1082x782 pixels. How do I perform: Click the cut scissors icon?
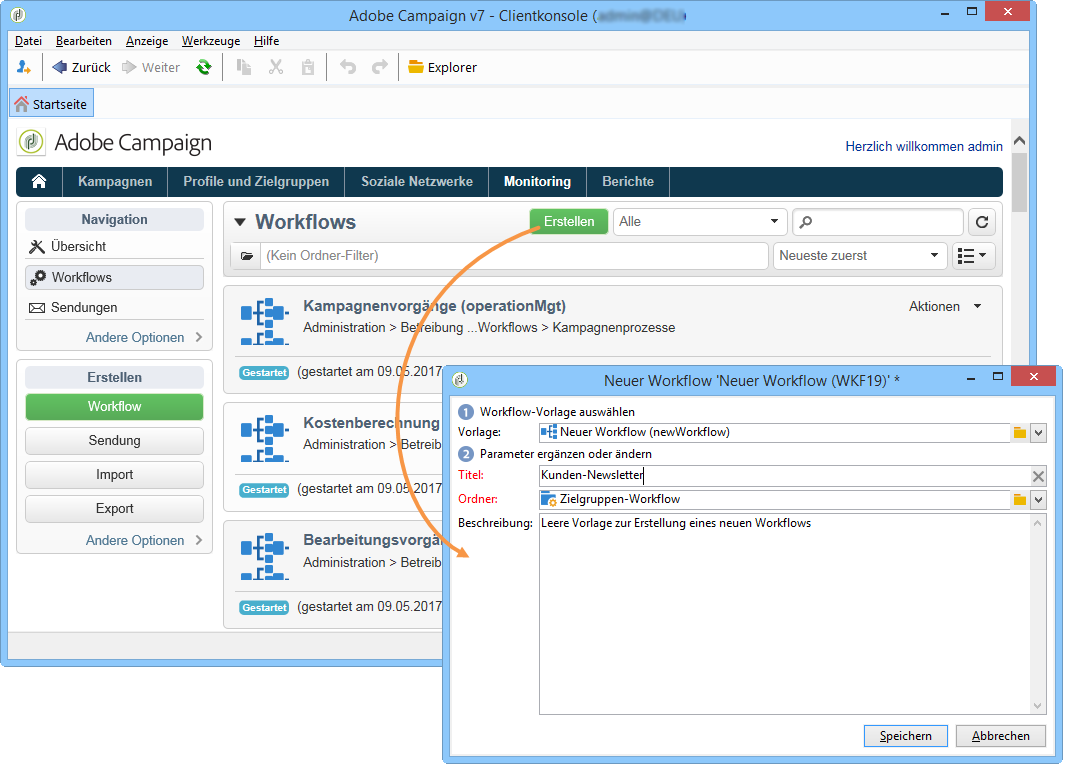(x=276, y=67)
